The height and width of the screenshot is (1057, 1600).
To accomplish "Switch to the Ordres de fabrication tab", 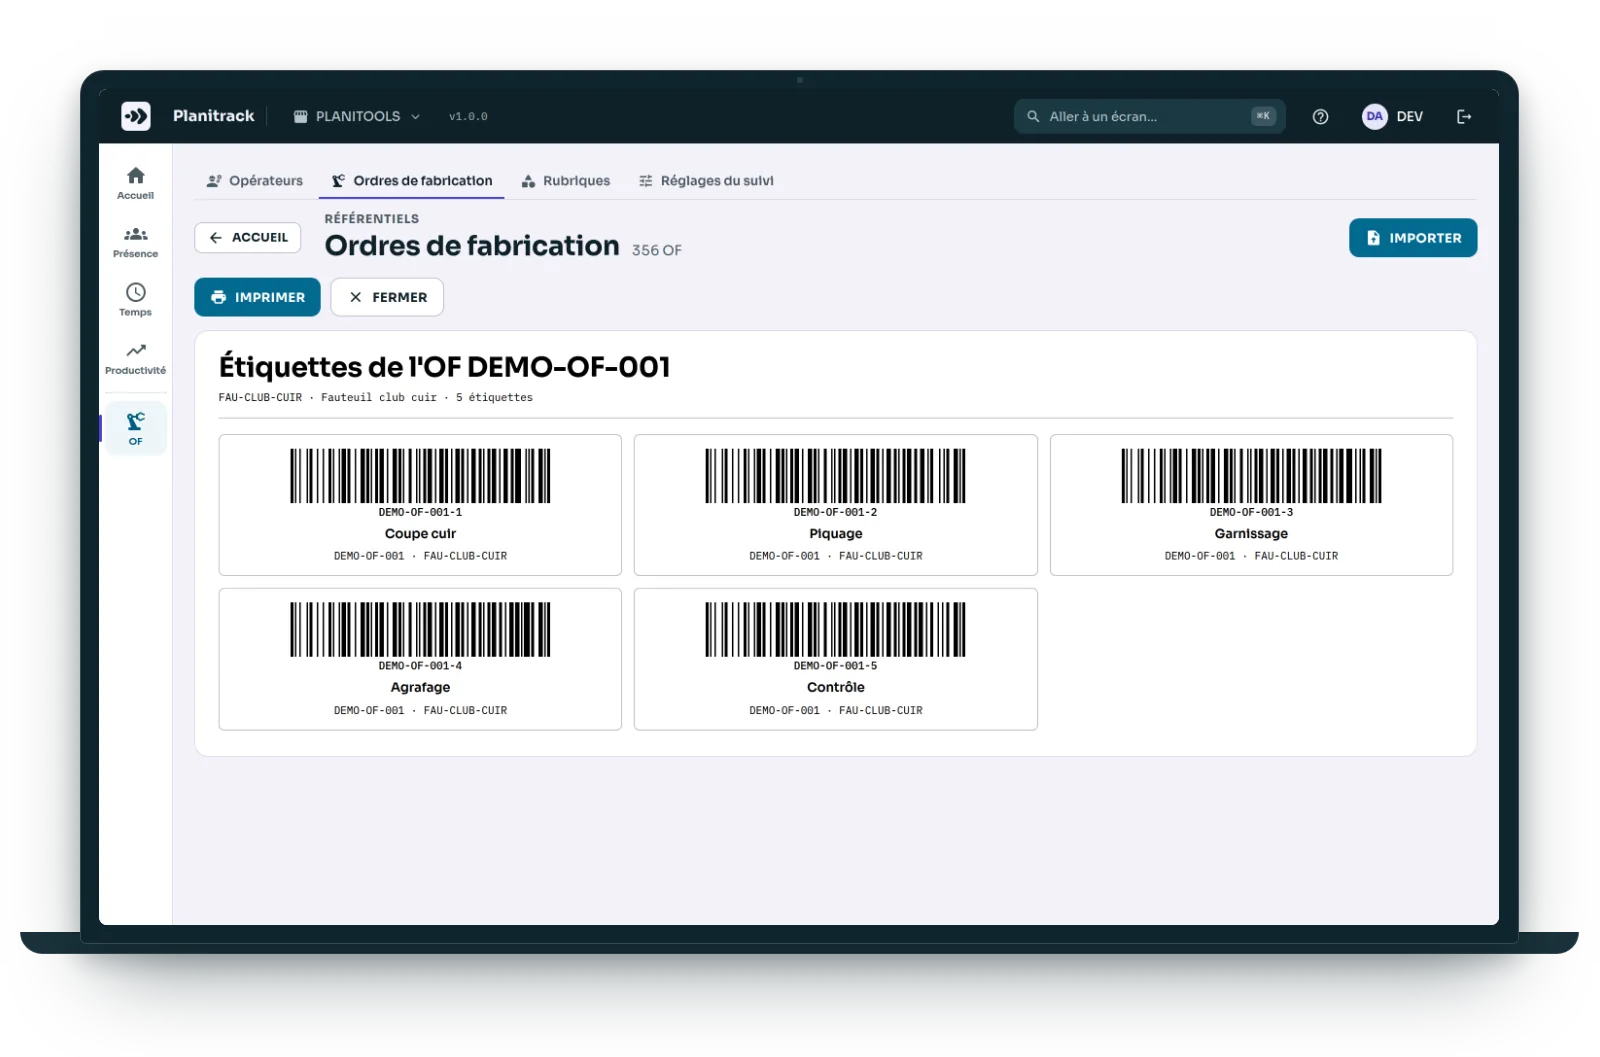I will click(x=412, y=181).
